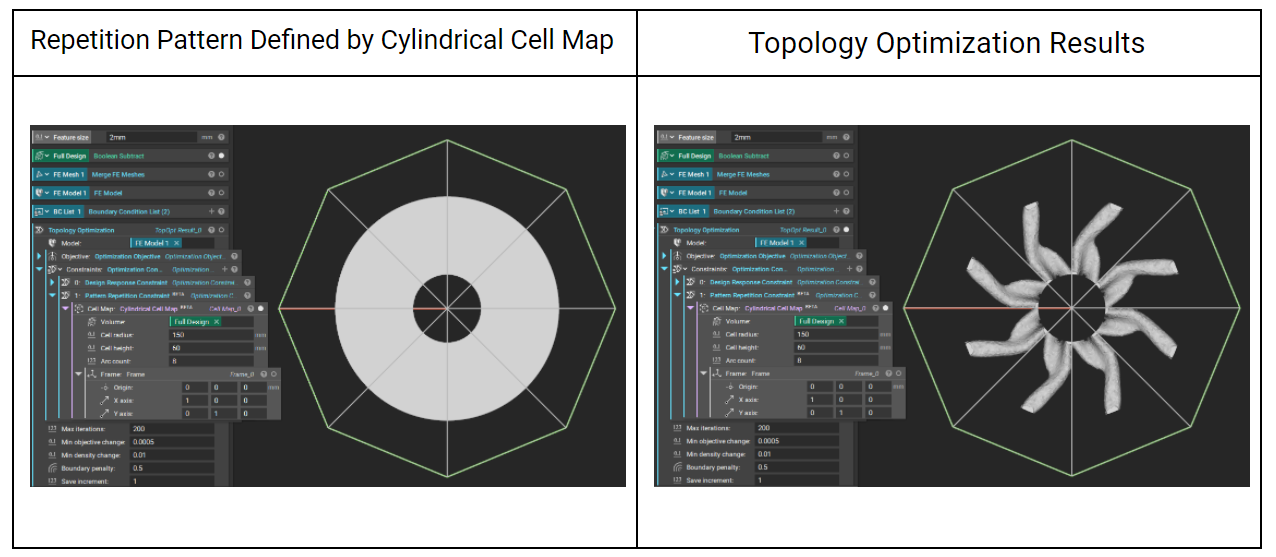The height and width of the screenshot is (557, 1276).
Task: Expand the Objective row in left screenshot
Action: tap(39, 256)
